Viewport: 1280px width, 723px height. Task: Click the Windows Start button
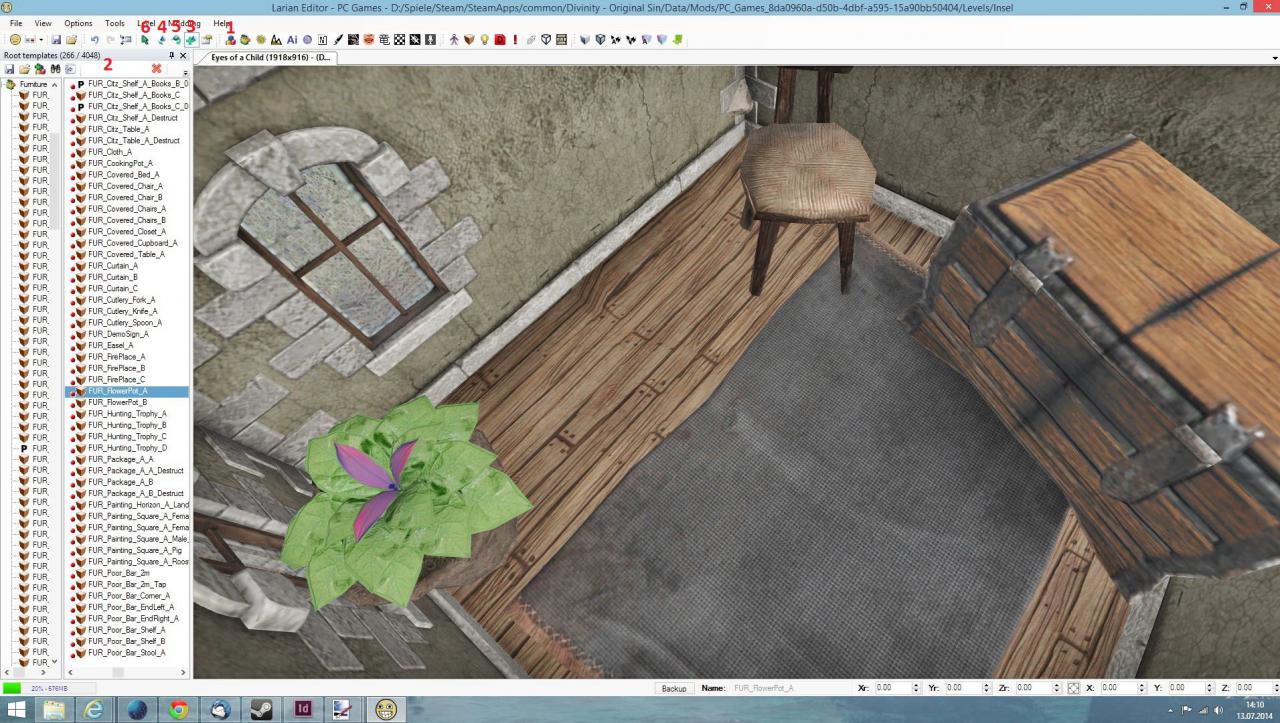coord(17,709)
